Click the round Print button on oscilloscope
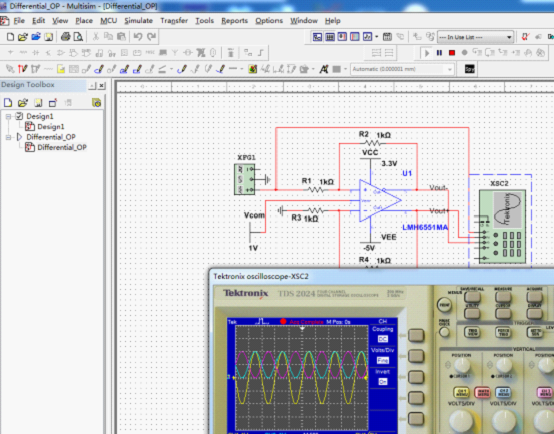554x434 pixels. (444, 305)
